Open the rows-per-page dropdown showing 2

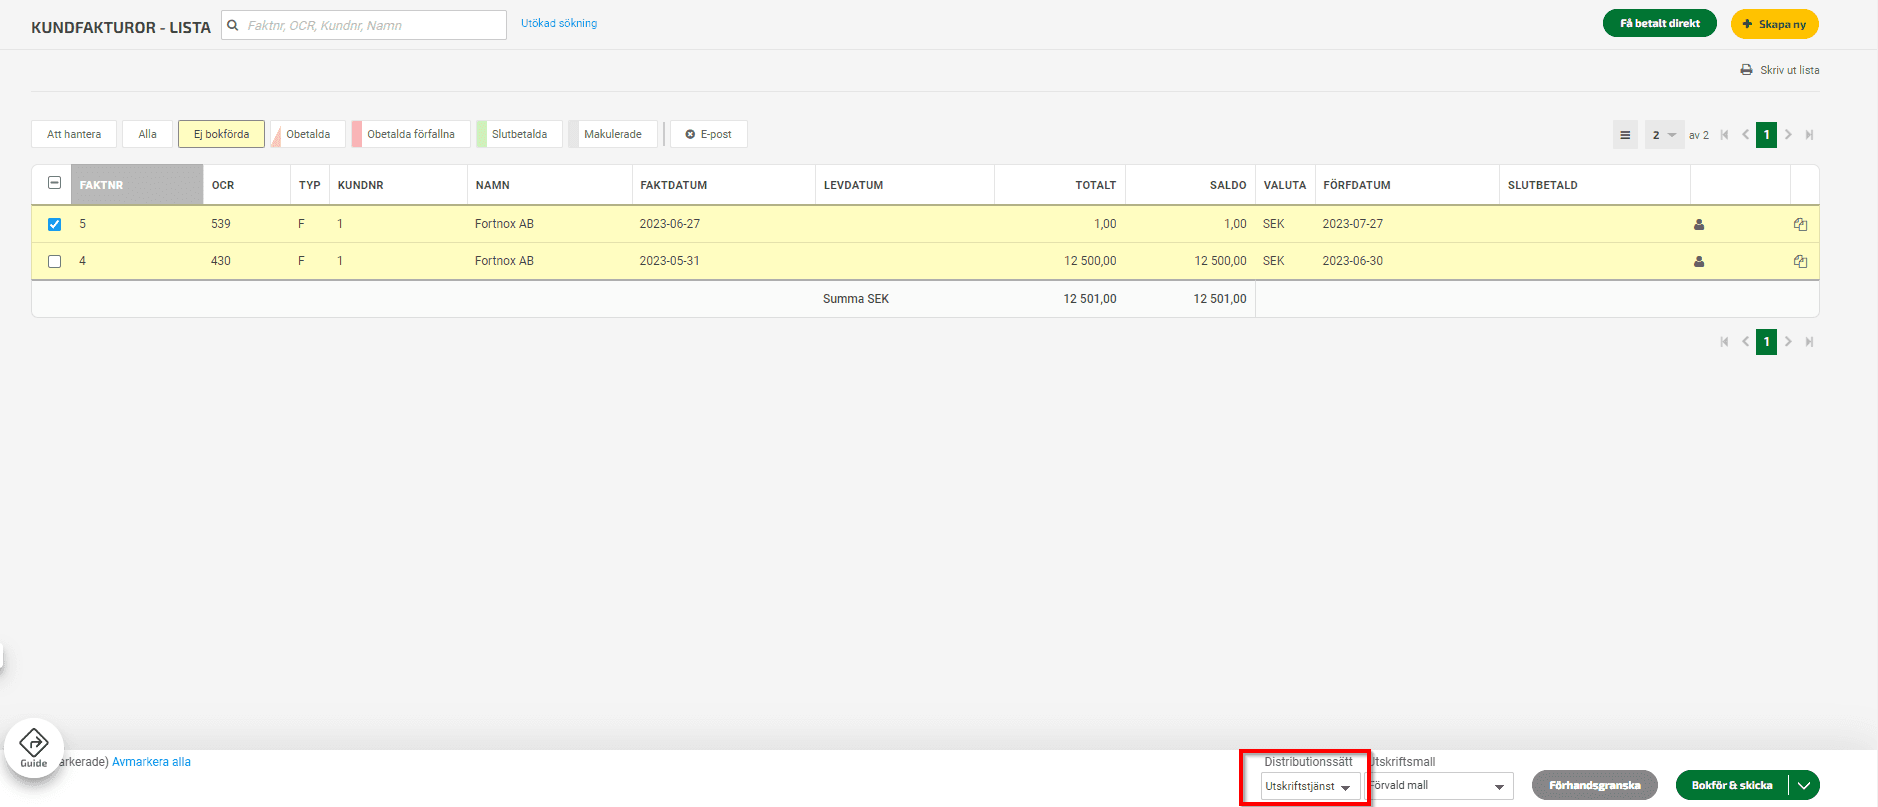(x=1664, y=135)
